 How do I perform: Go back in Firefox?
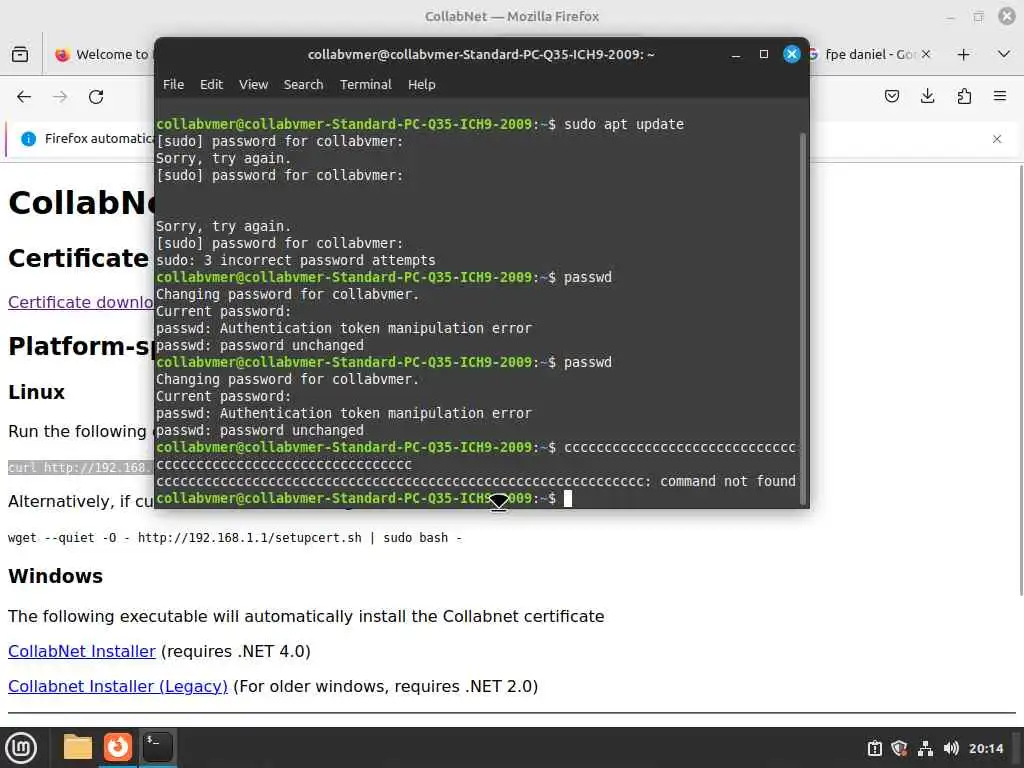pyautogui.click(x=24, y=97)
